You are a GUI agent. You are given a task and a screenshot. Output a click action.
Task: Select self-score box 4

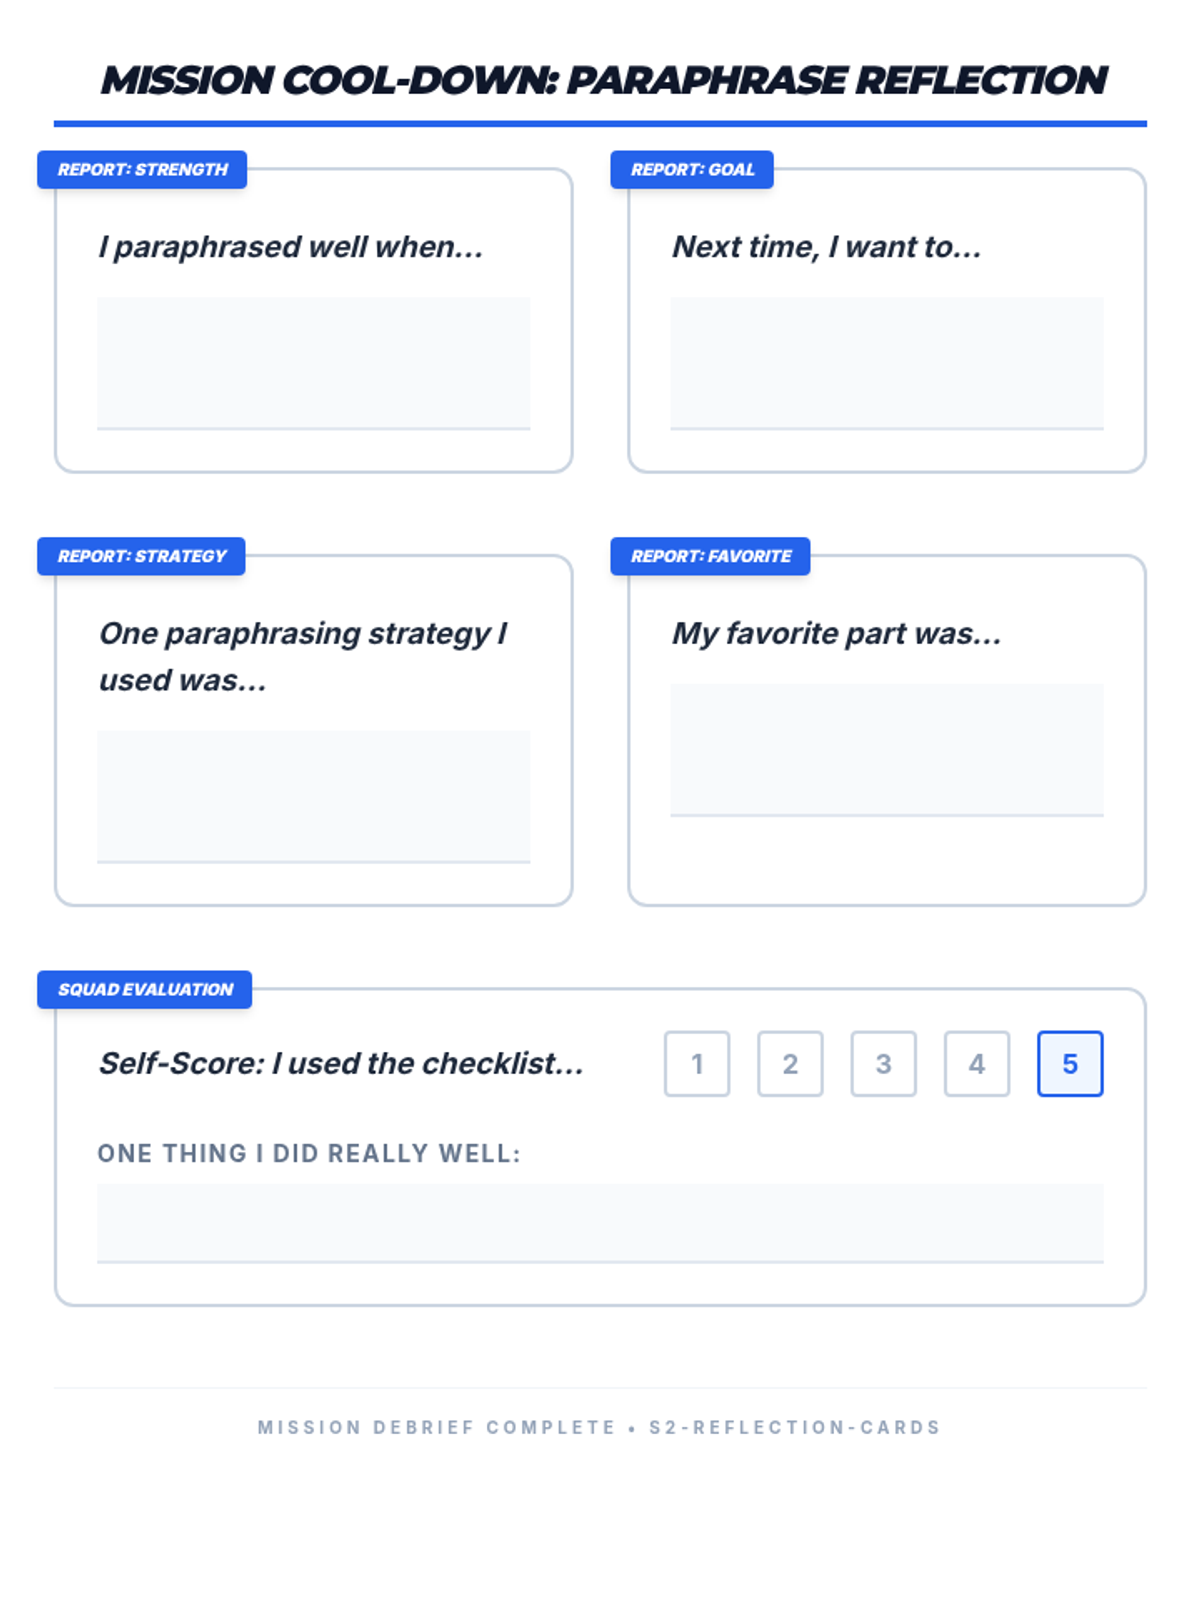click(x=977, y=1064)
